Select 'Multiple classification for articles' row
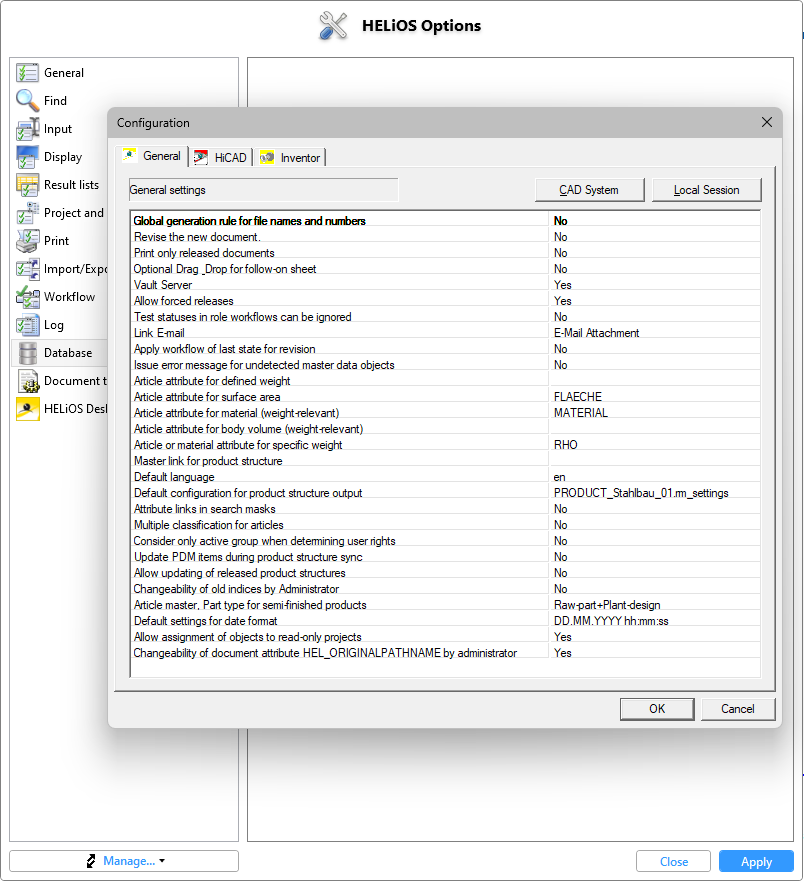Viewport: 804px width, 882px height. pyautogui.click(x=445, y=525)
